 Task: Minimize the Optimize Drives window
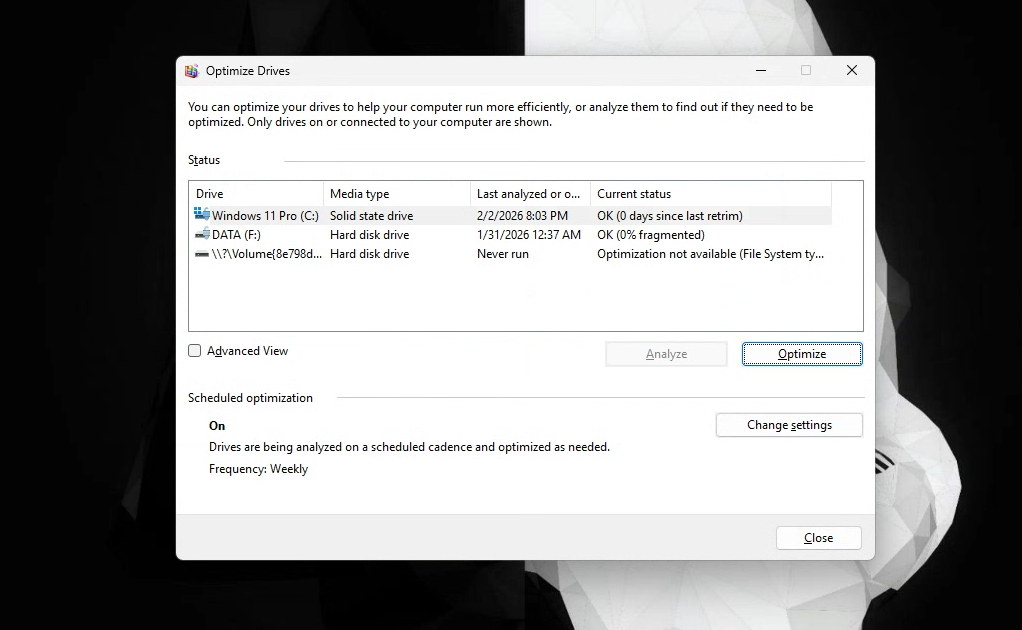click(762, 71)
